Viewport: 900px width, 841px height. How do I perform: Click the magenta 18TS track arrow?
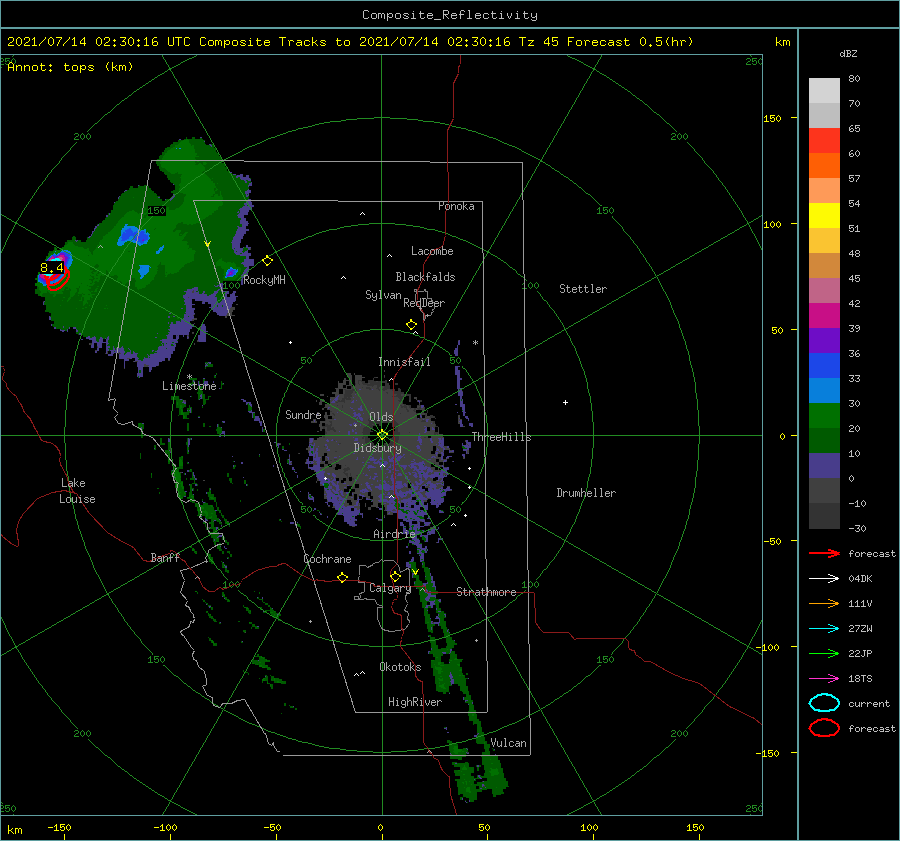tap(824, 679)
